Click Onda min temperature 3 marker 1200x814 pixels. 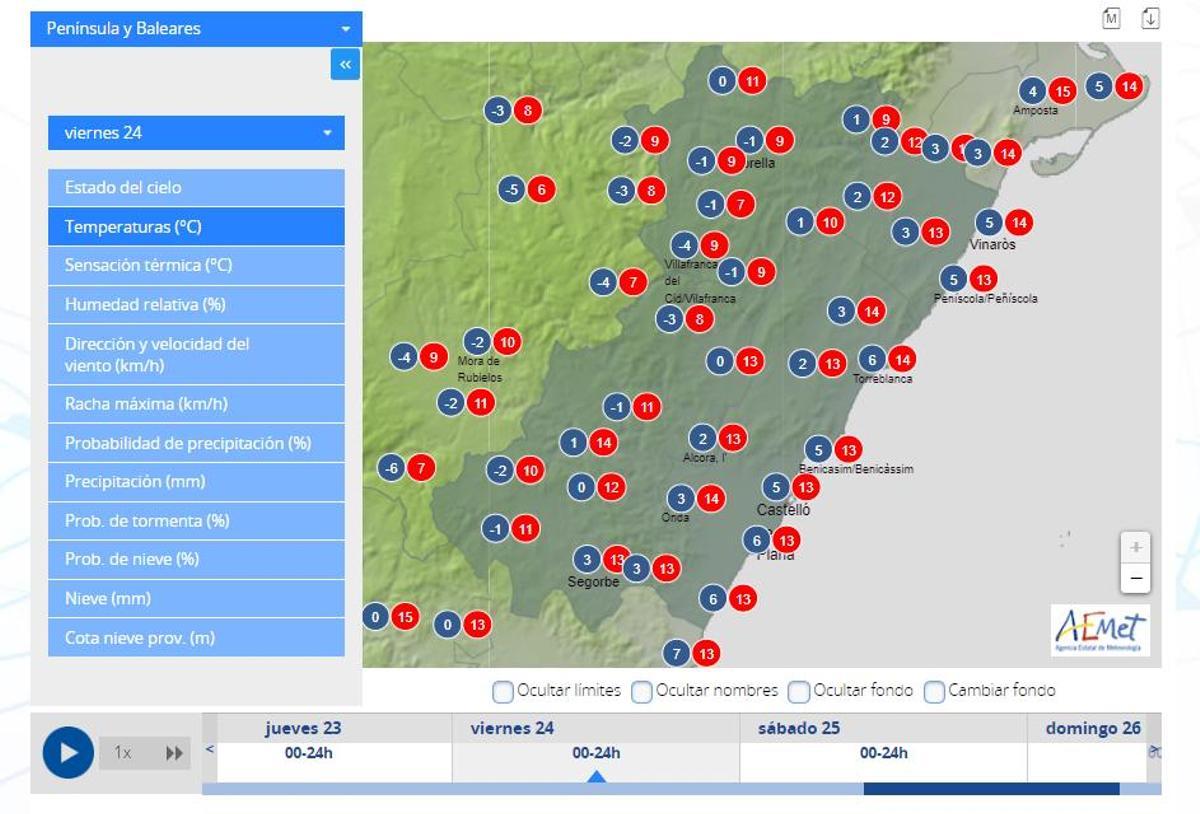click(x=681, y=498)
